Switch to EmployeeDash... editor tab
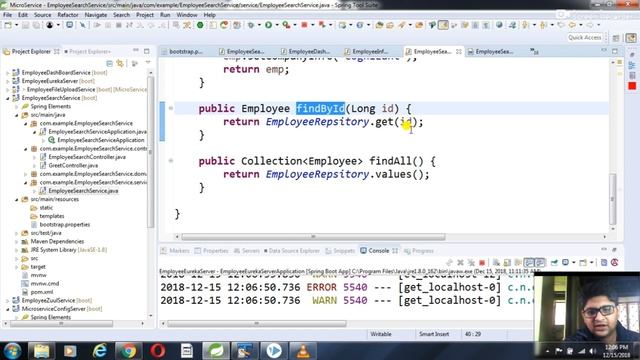 305,51
